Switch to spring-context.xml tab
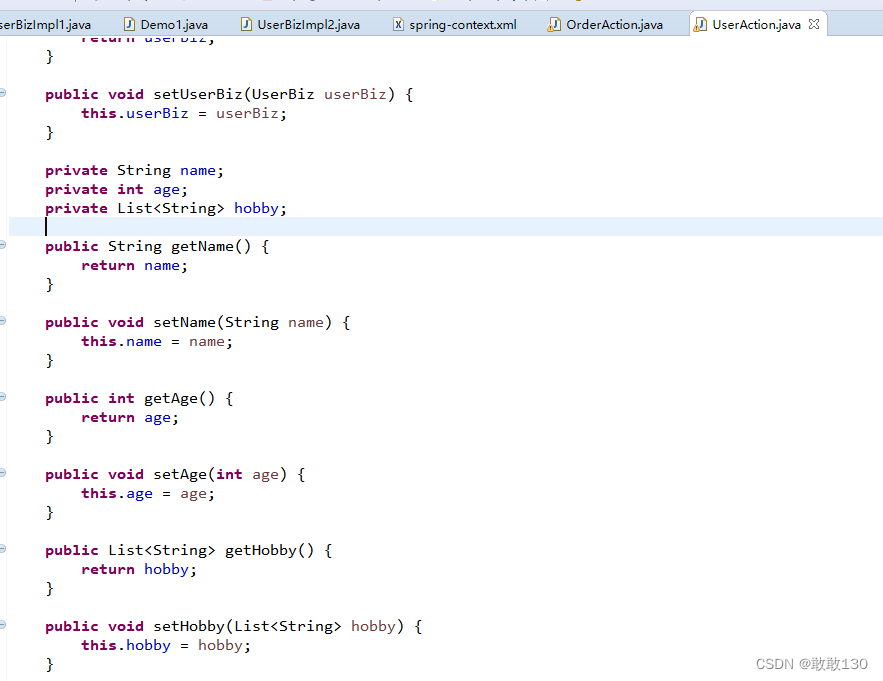 pos(454,25)
